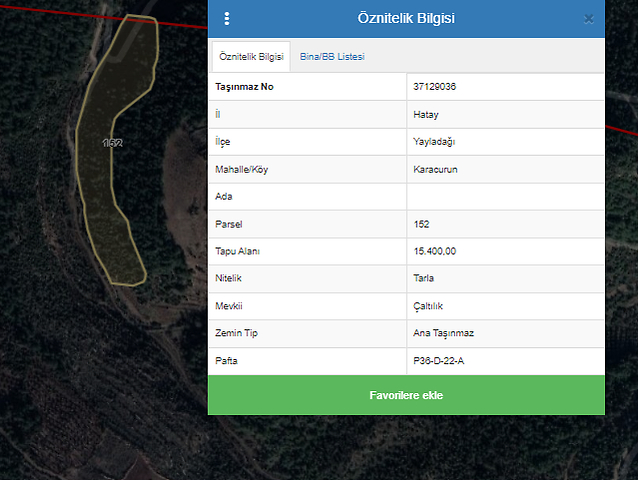Close the Öznitelik Bilgisi panel

pos(588,19)
